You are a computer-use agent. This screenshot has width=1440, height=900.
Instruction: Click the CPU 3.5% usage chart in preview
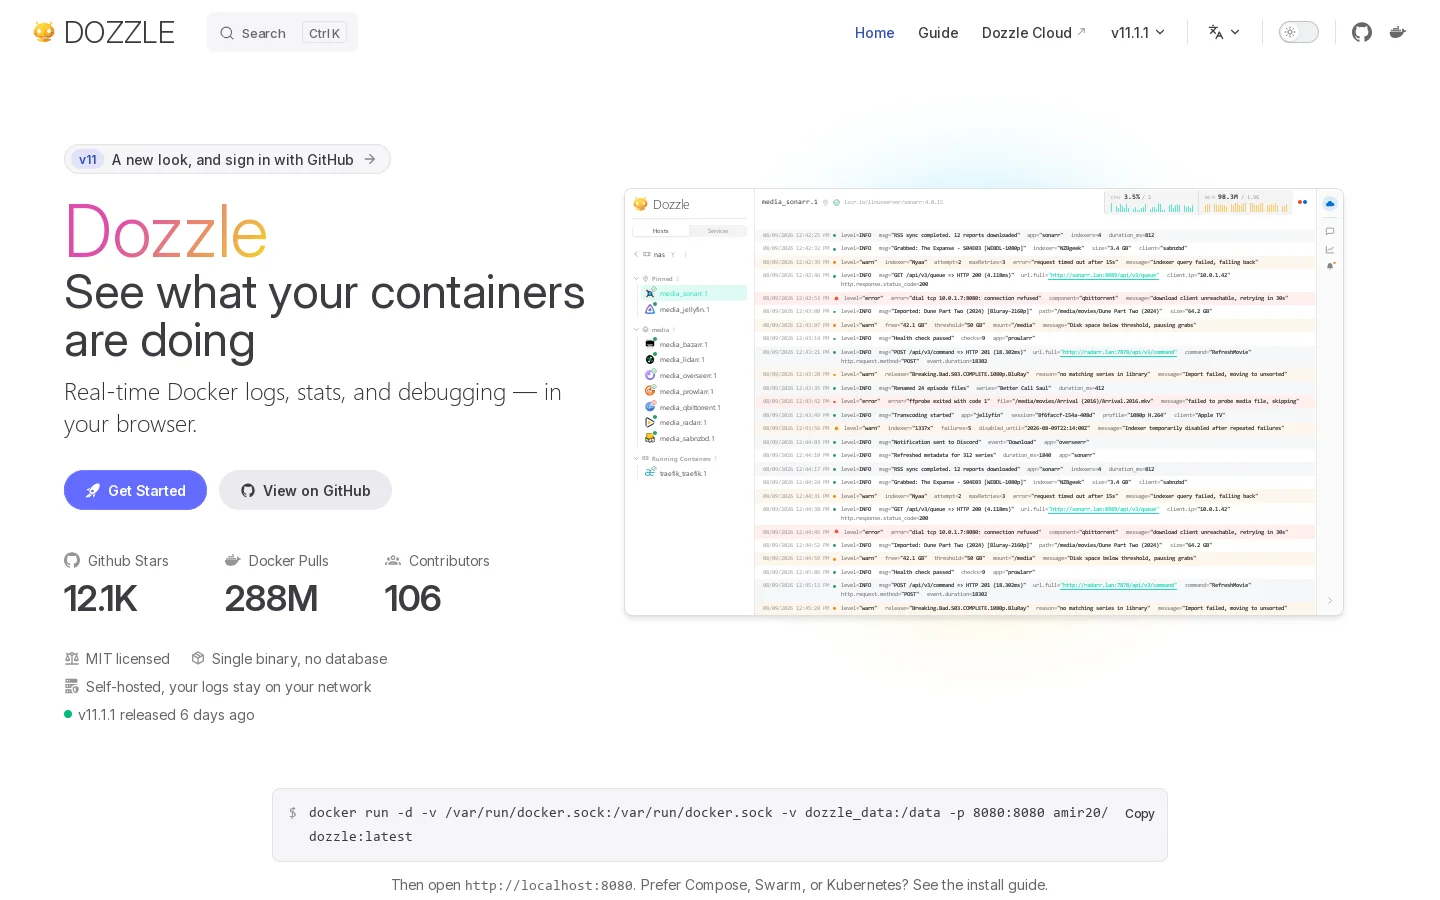[1151, 203]
